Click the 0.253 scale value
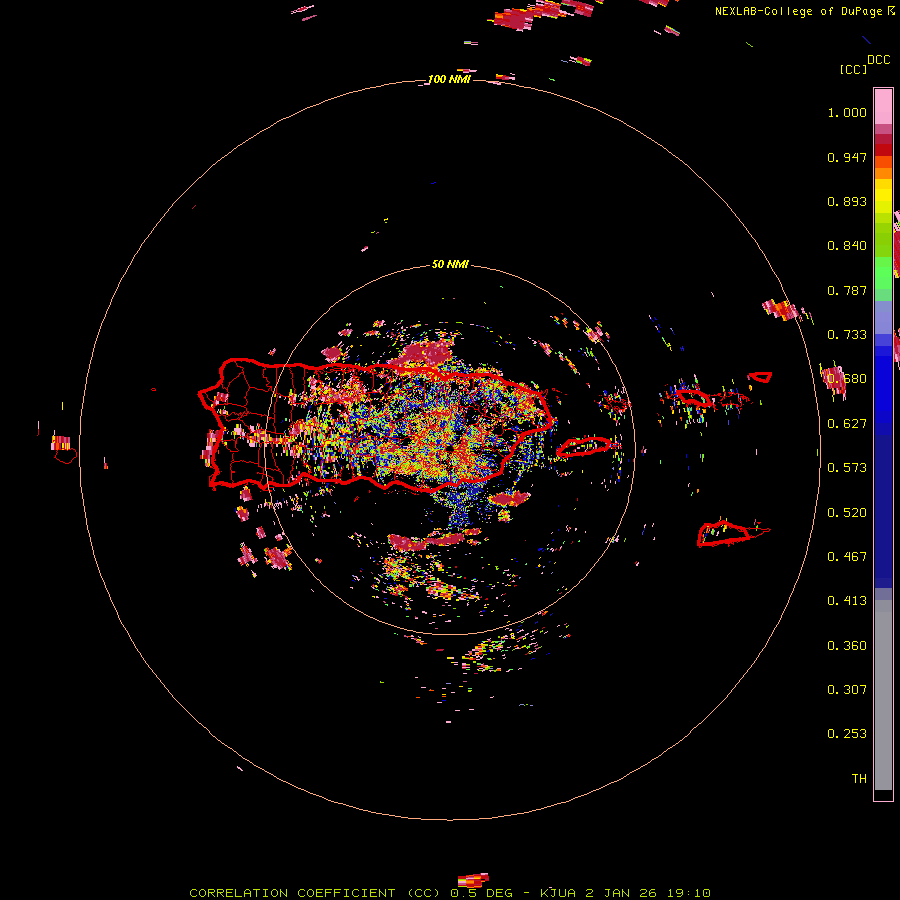This screenshot has height=900, width=900. pos(847,734)
